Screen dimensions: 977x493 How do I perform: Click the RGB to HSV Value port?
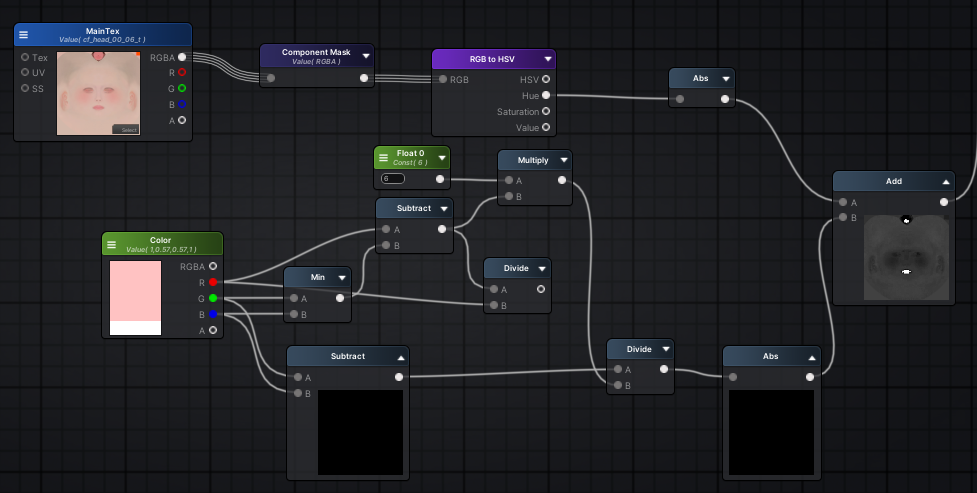click(x=546, y=127)
